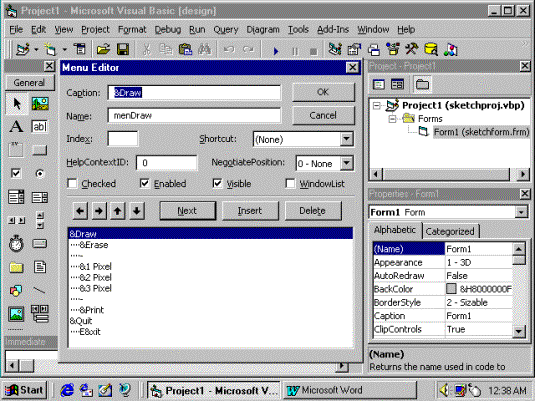Screen dimensions: 535x401
Task: Click View Object icon in Project panel
Action: pyautogui.click(x=397, y=84)
